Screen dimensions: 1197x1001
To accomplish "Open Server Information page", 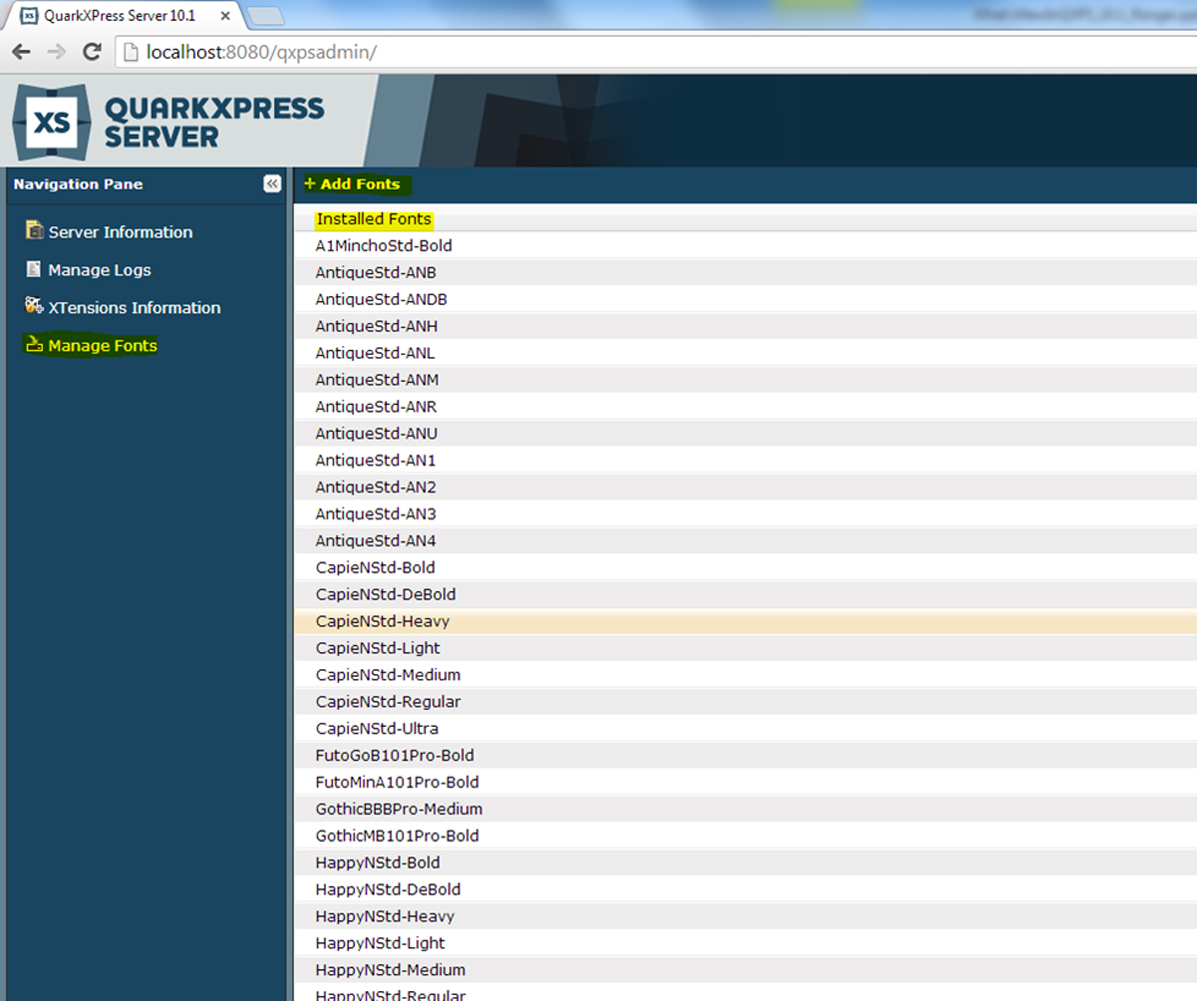I will [x=121, y=232].
